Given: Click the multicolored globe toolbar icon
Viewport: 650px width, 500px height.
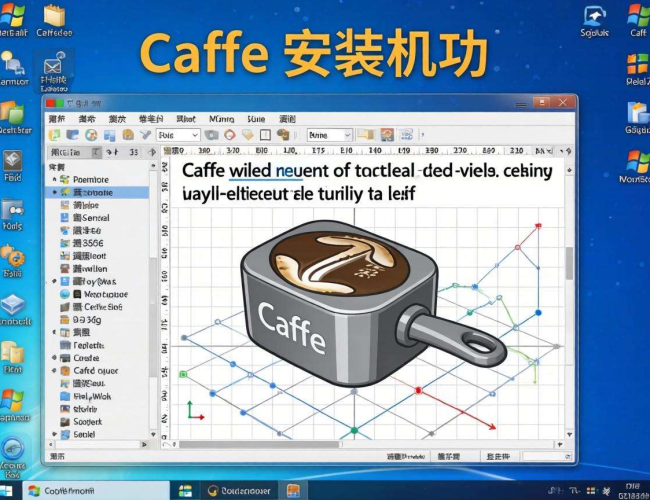Looking at the screenshot, I should point(91,135).
